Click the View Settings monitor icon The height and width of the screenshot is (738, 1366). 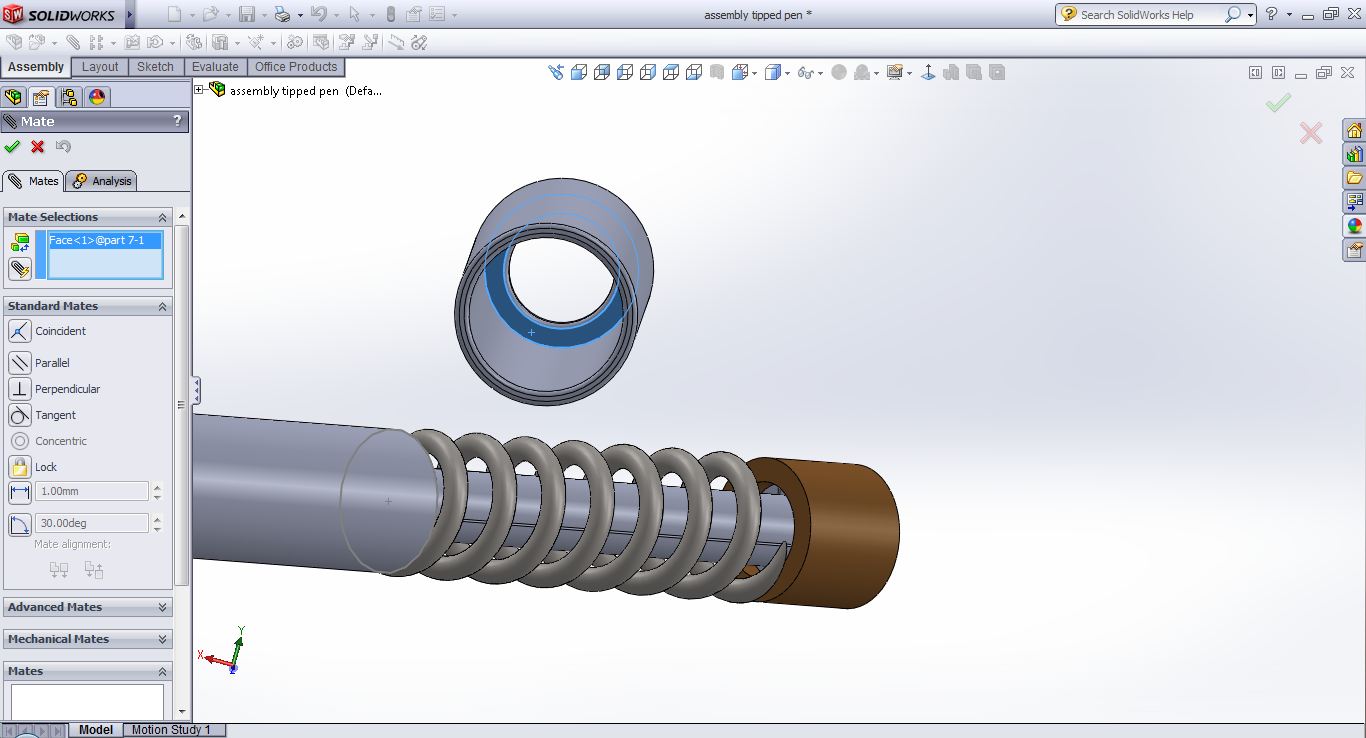click(897, 72)
